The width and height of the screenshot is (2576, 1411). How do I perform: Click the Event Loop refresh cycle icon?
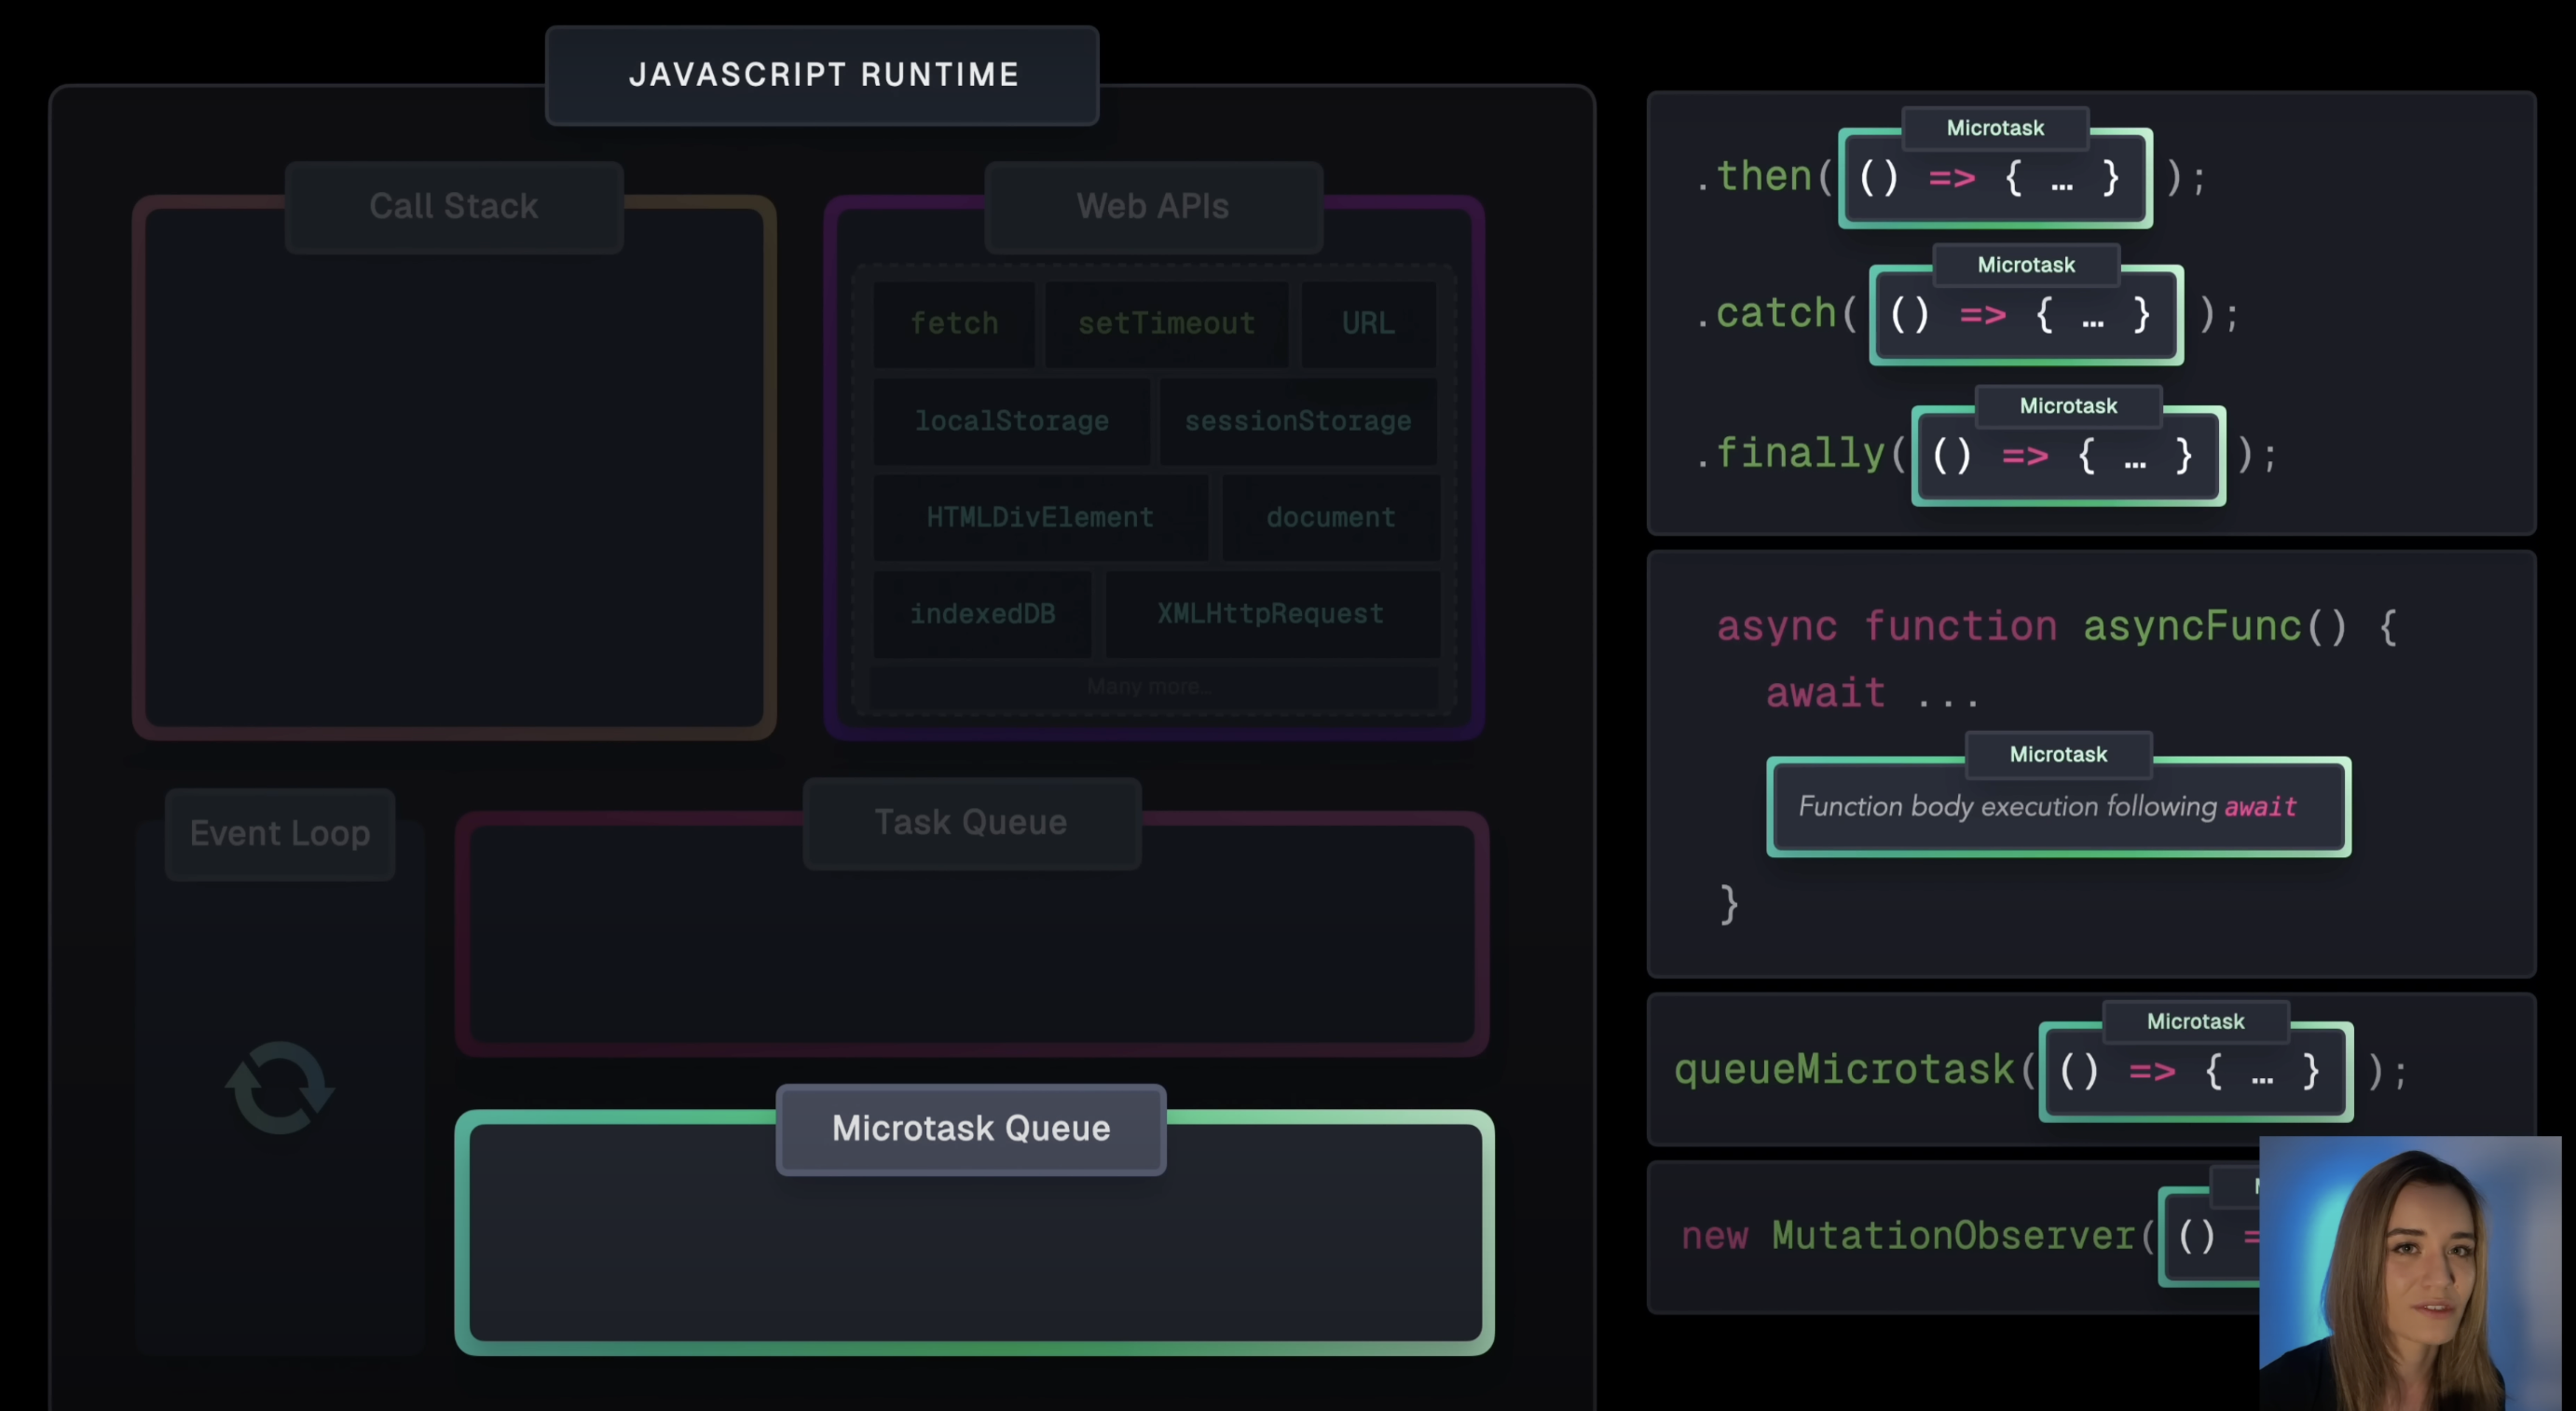[279, 1087]
